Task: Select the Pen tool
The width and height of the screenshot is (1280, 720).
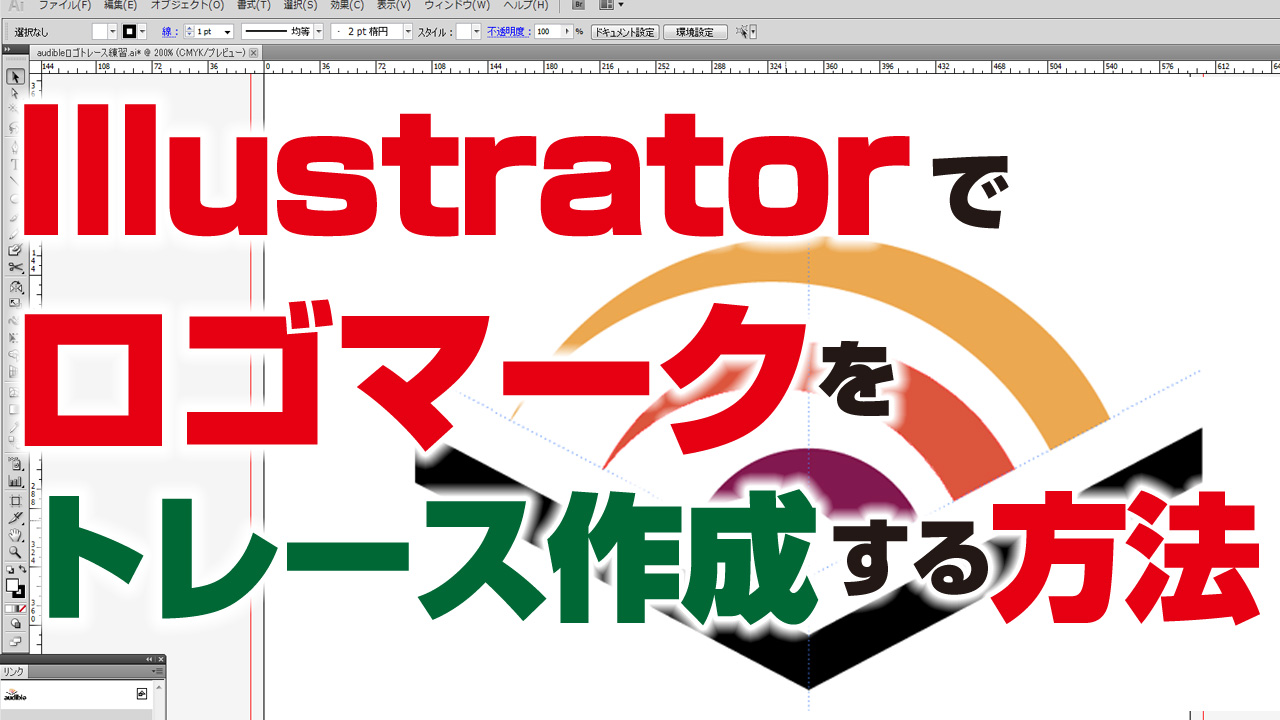Action: tap(15, 146)
